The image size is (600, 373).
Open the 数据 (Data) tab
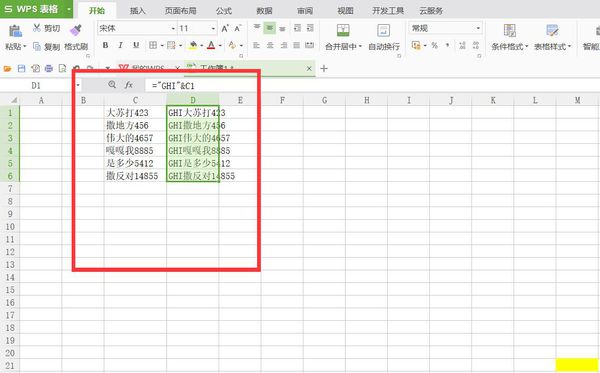pos(264,10)
